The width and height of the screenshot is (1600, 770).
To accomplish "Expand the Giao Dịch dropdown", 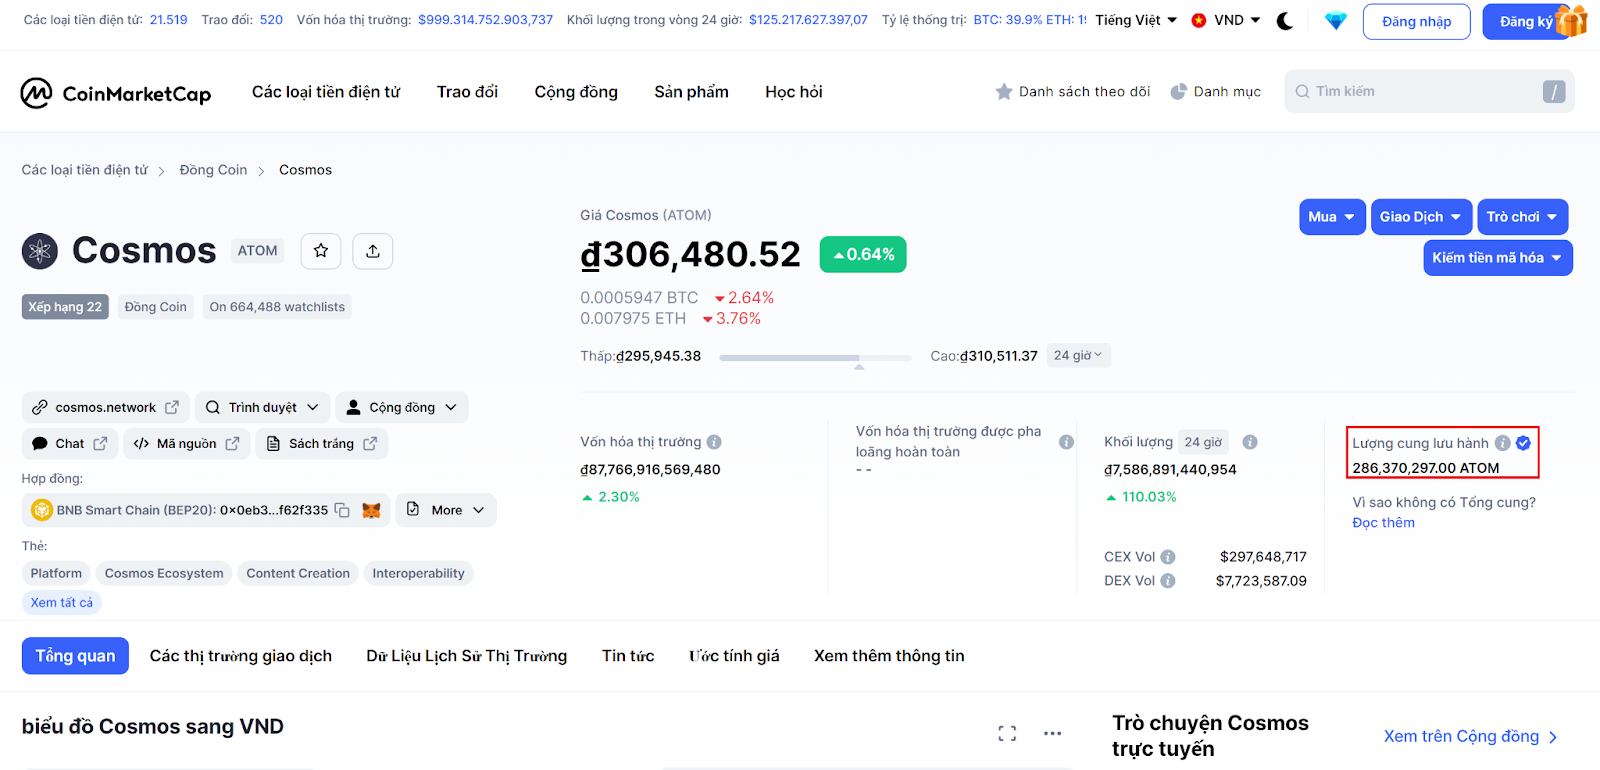I will (x=1420, y=217).
